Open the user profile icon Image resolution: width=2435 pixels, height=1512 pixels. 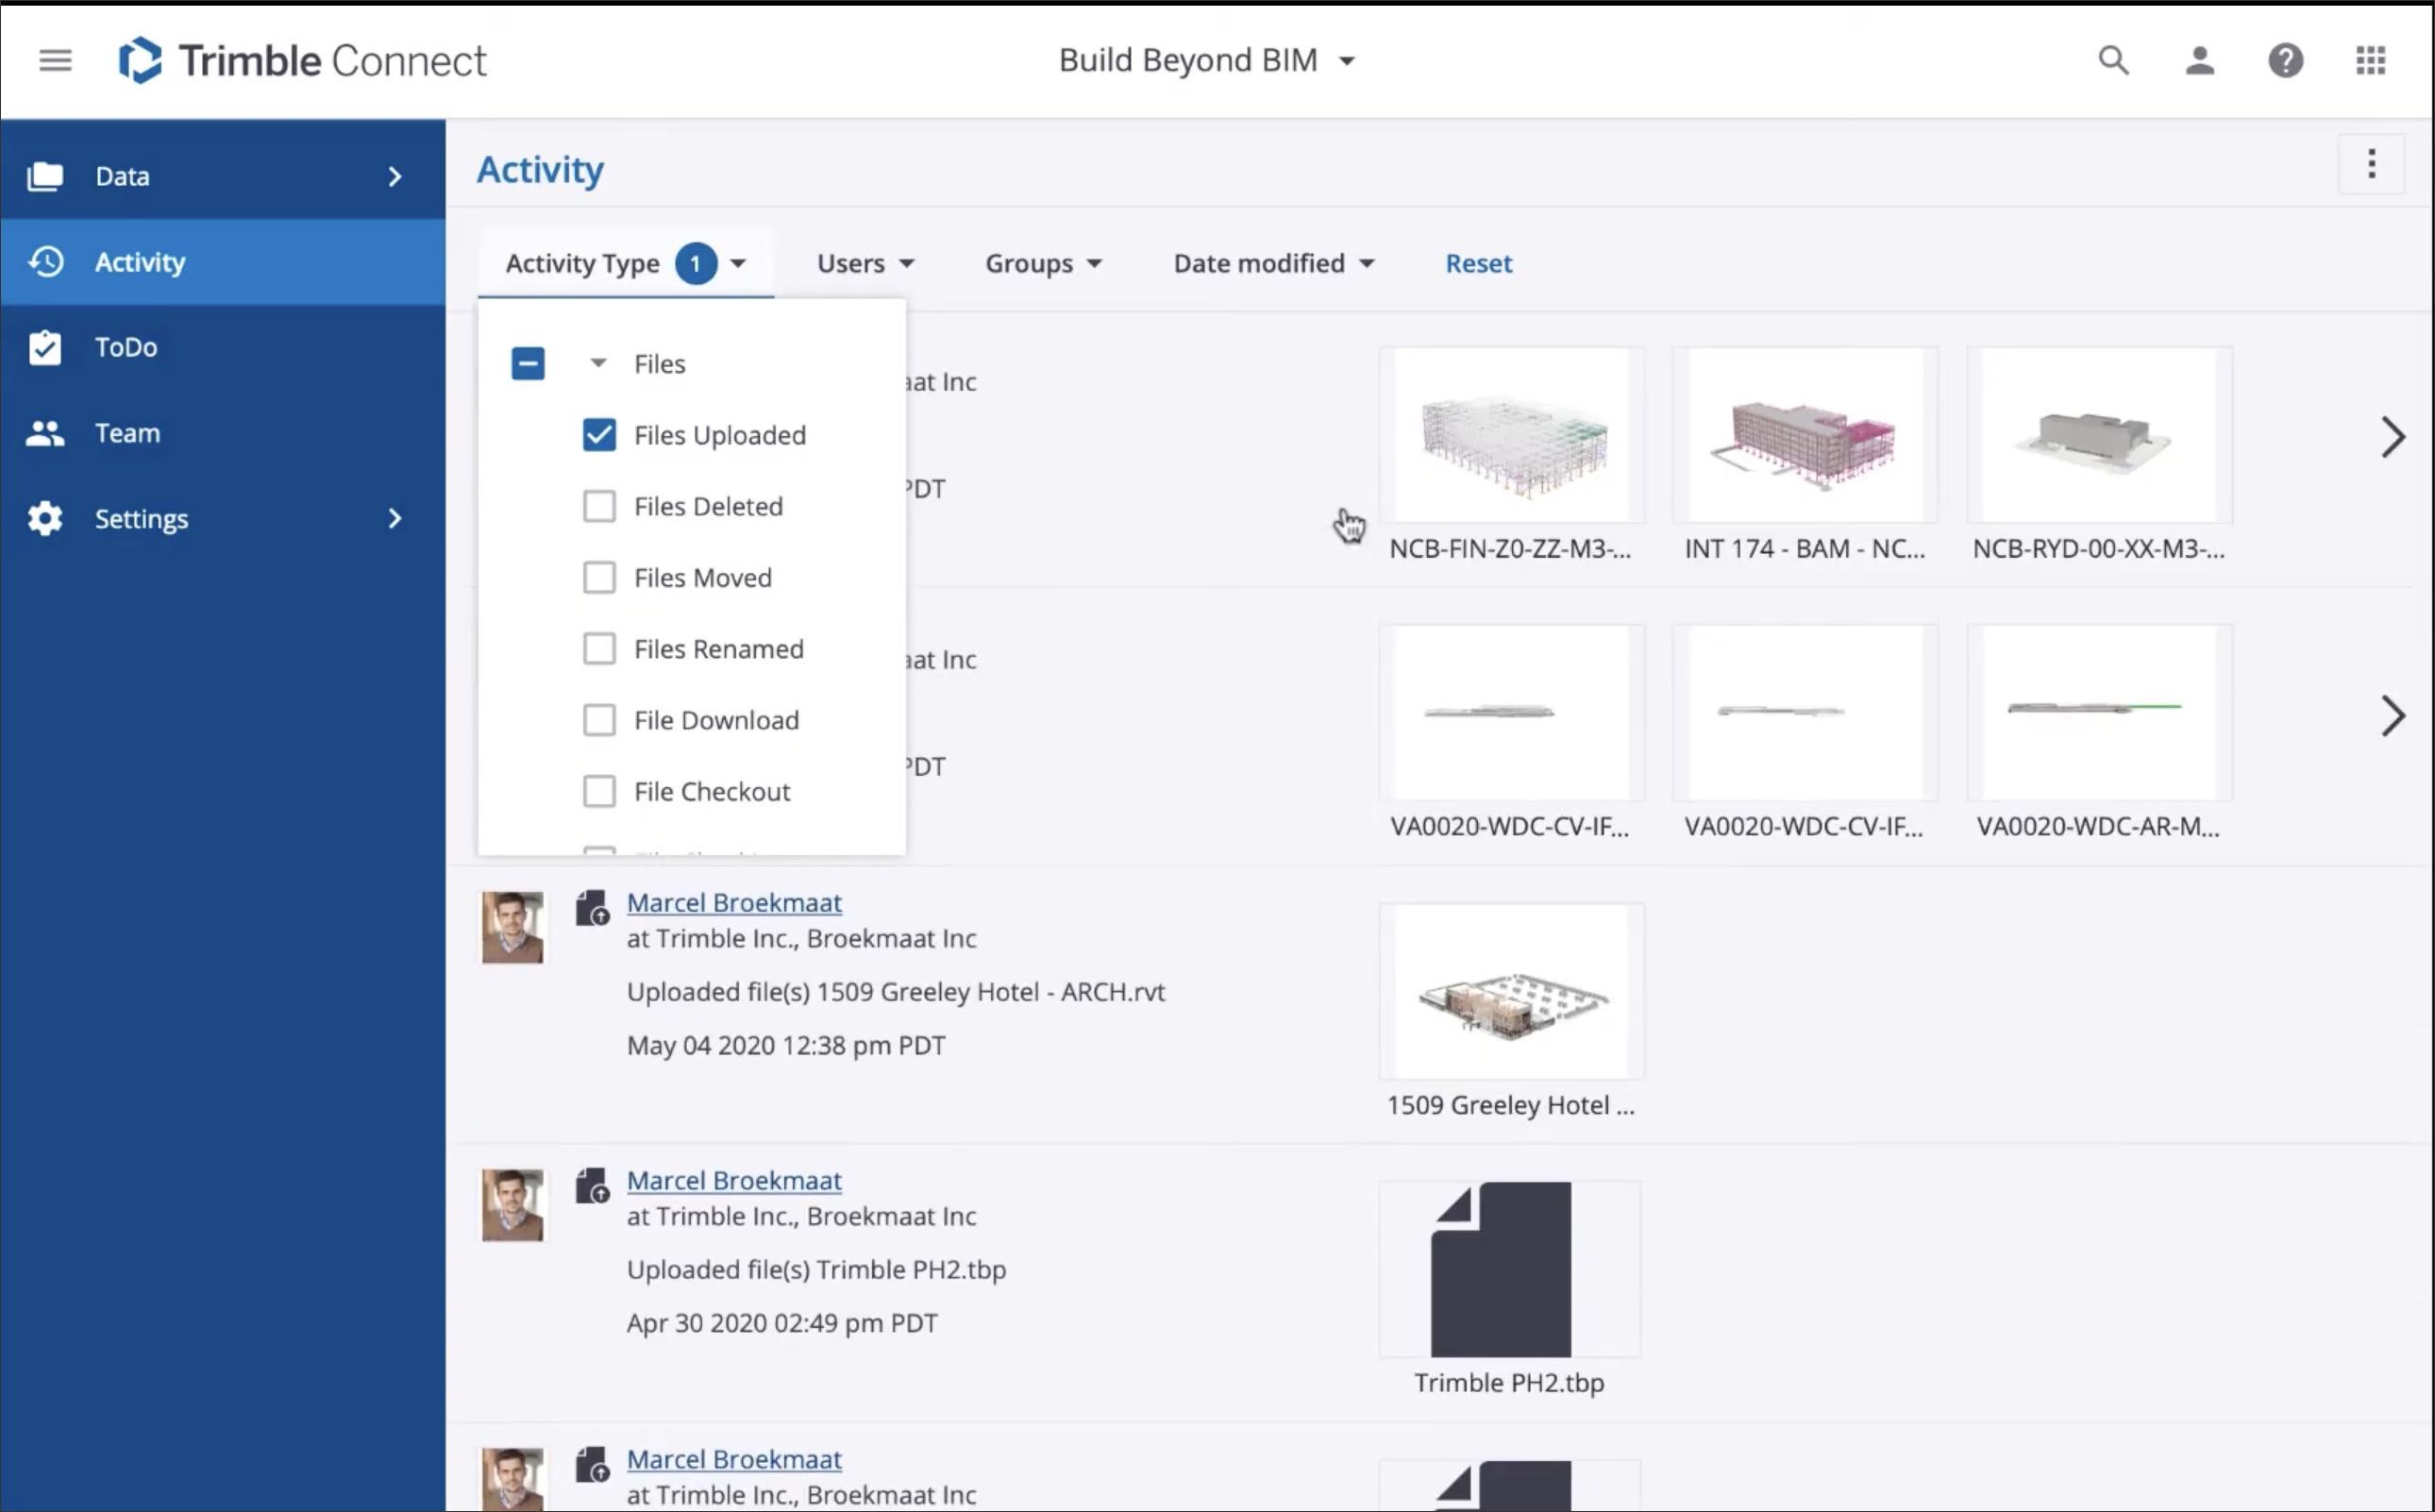[x=2199, y=61]
